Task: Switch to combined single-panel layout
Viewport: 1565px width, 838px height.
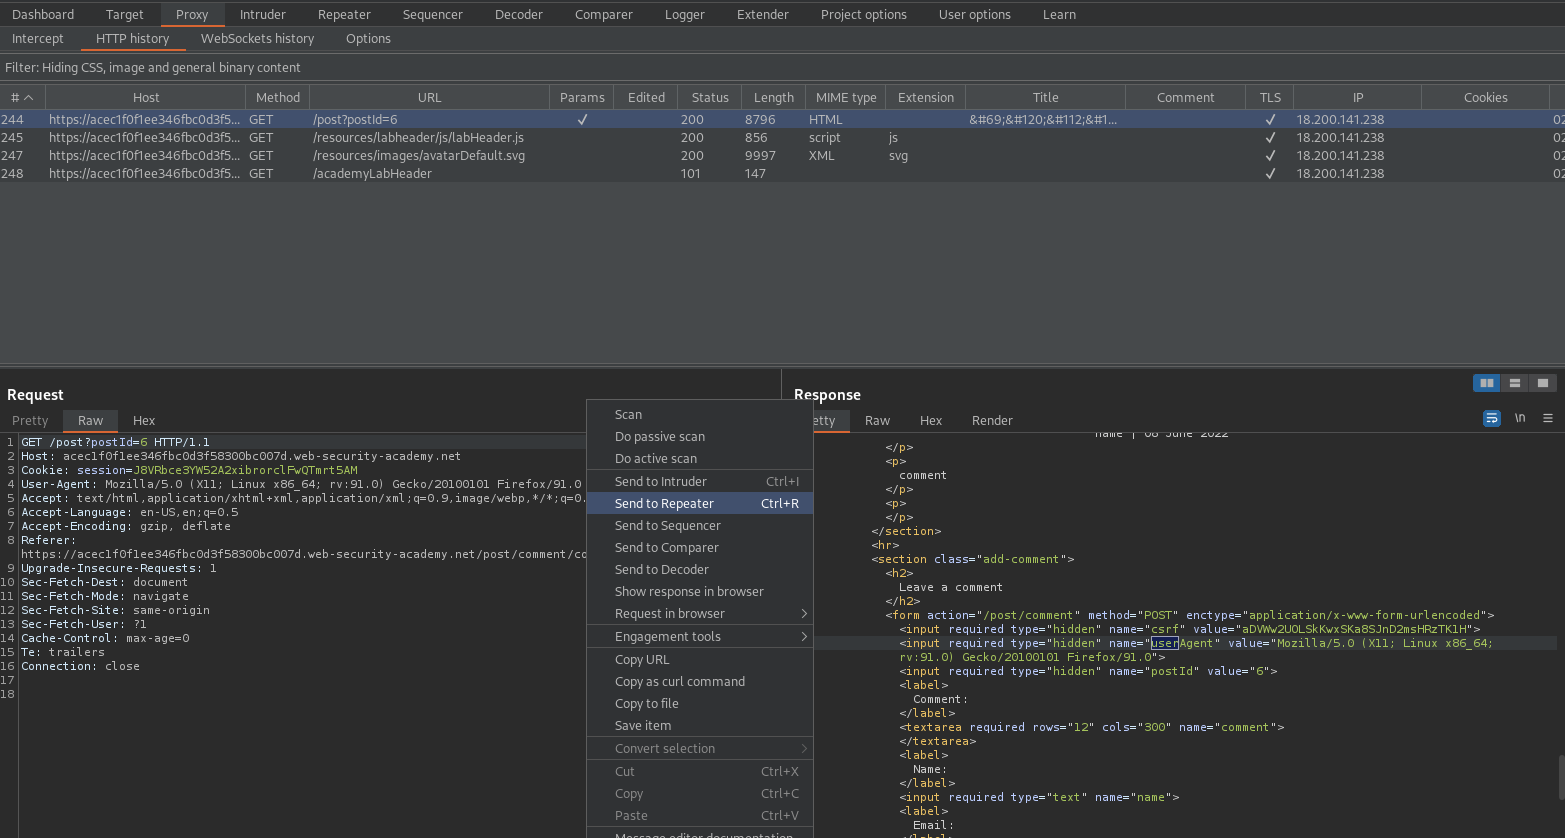Action: [1543, 383]
